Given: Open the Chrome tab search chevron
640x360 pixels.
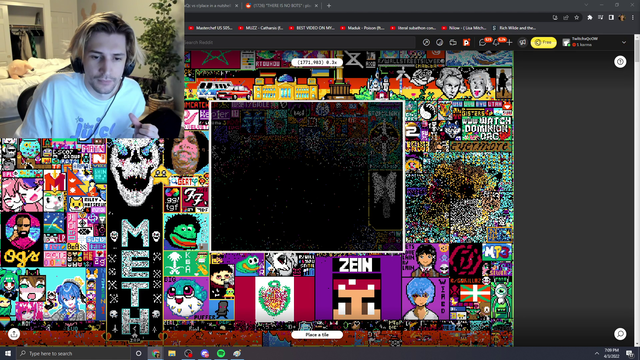Looking at the screenshot, I should (x=586, y=5).
